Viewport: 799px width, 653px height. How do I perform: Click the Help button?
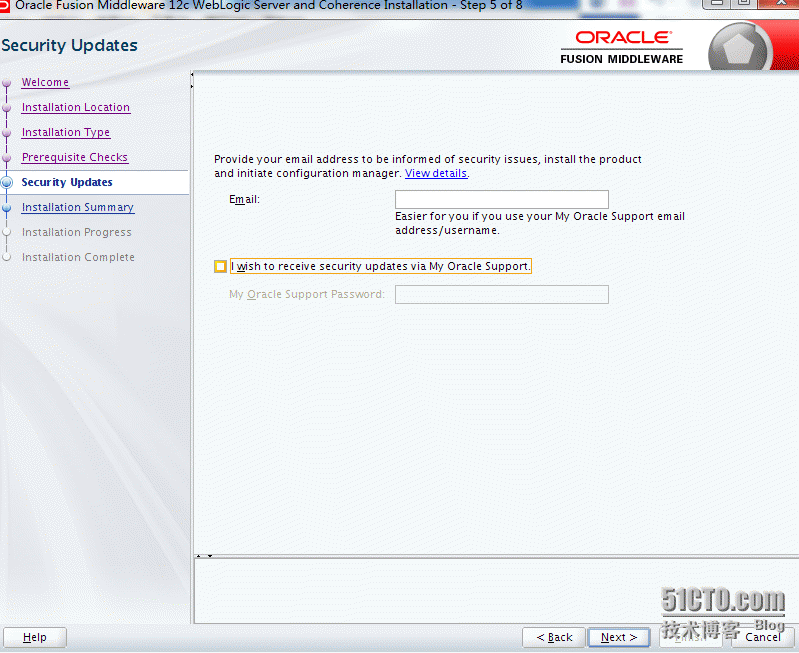click(x=35, y=637)
